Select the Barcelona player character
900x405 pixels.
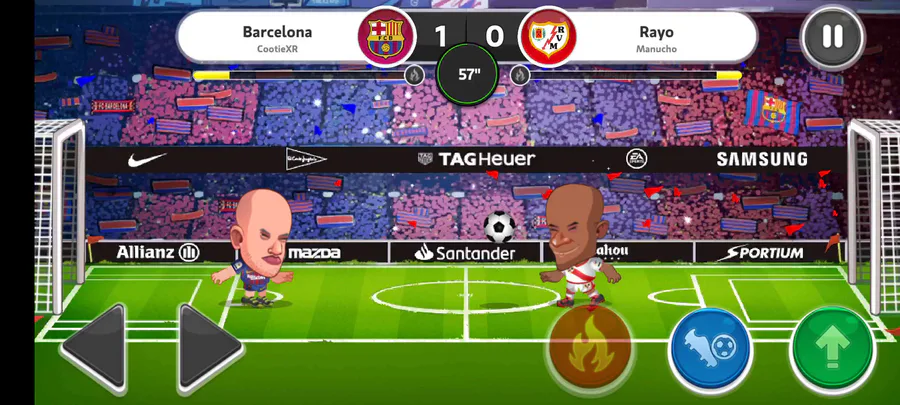coord(257,248)
